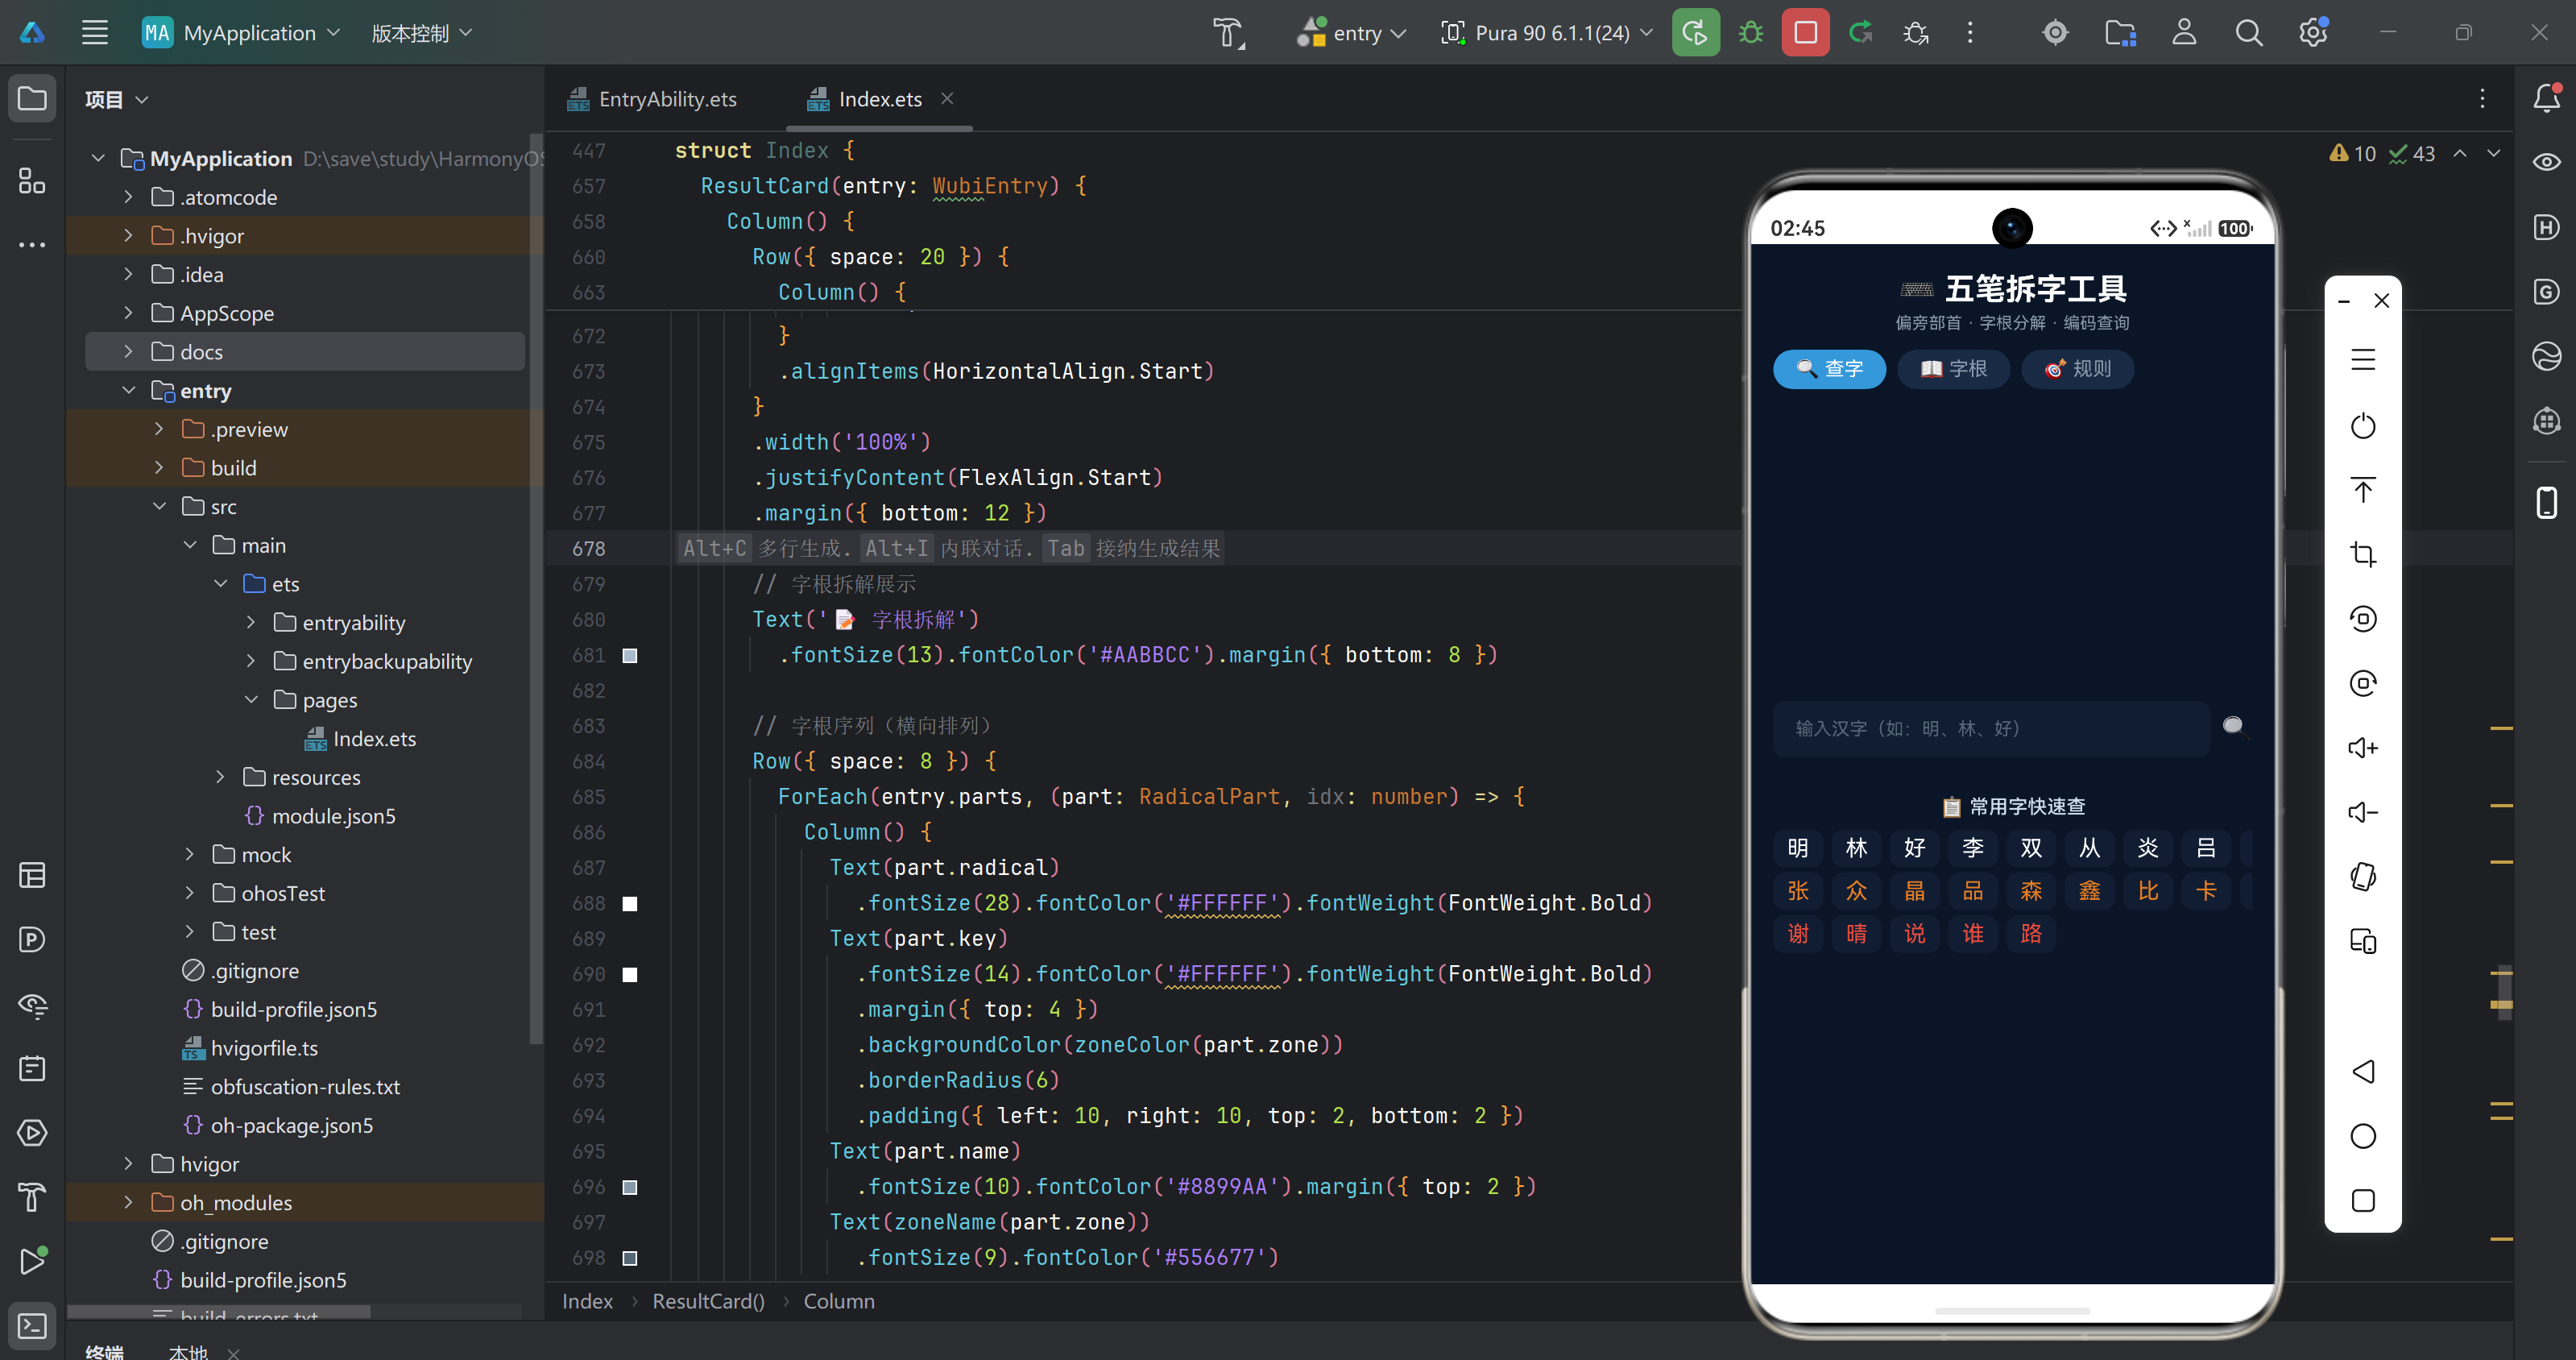The image size is (2576, 1360).
Task: Click the #FFFFFF color swatch on line 688
Action: 630,904
